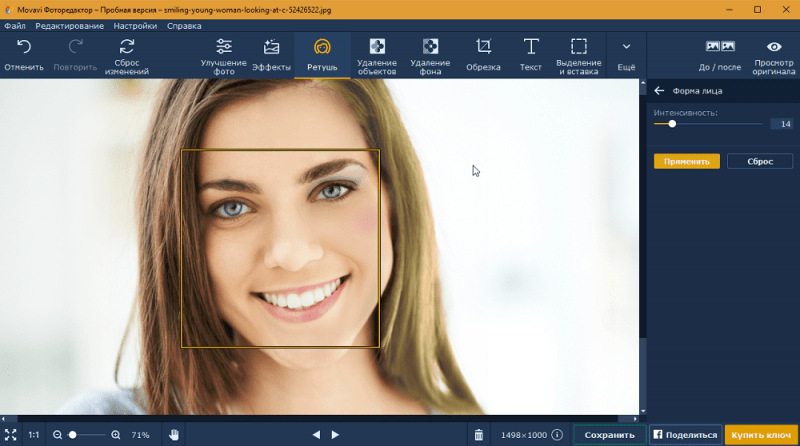This screenshot has height=446, width=800.
Task: Open Selection and insert (Выделение и вставка) tool
Action: coord(579,47)
